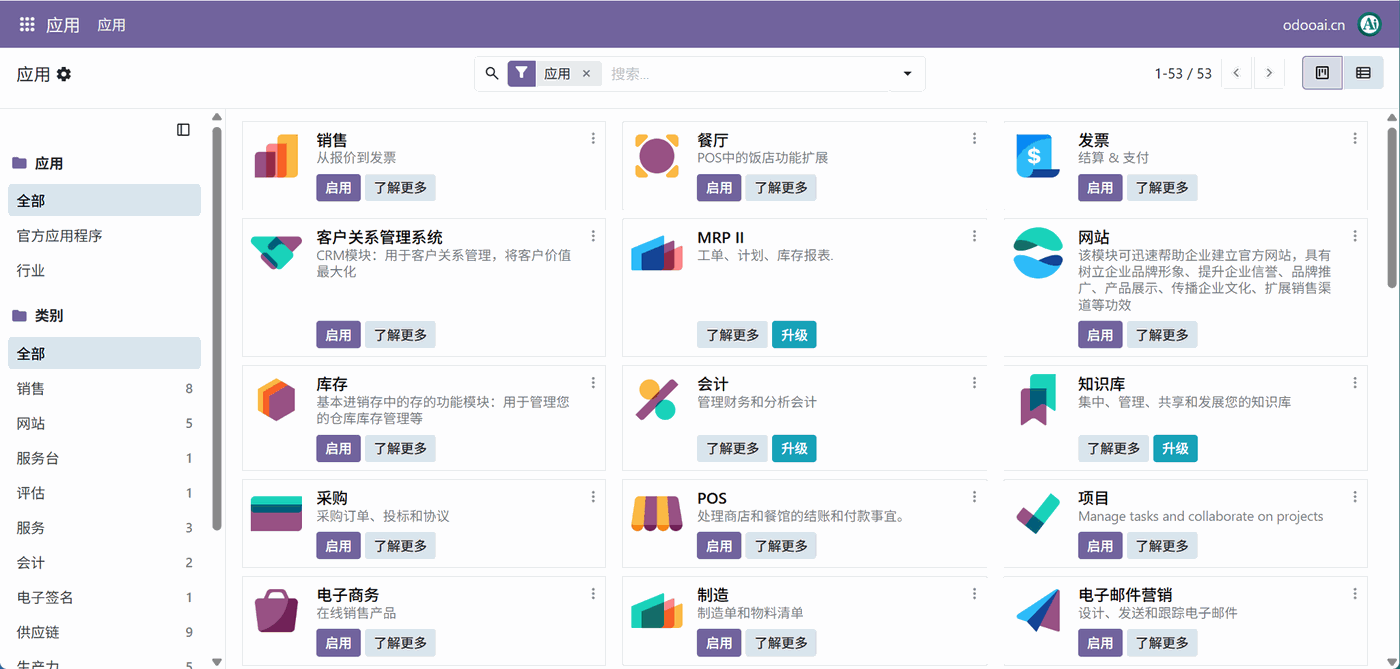1400x669 pixels.
Task: Select 行业 in sidebar
Action: [104, 271]
